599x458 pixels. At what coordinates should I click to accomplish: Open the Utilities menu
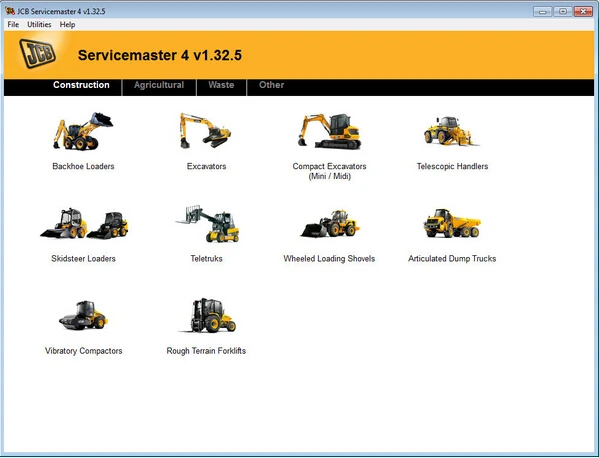point(39,24)
